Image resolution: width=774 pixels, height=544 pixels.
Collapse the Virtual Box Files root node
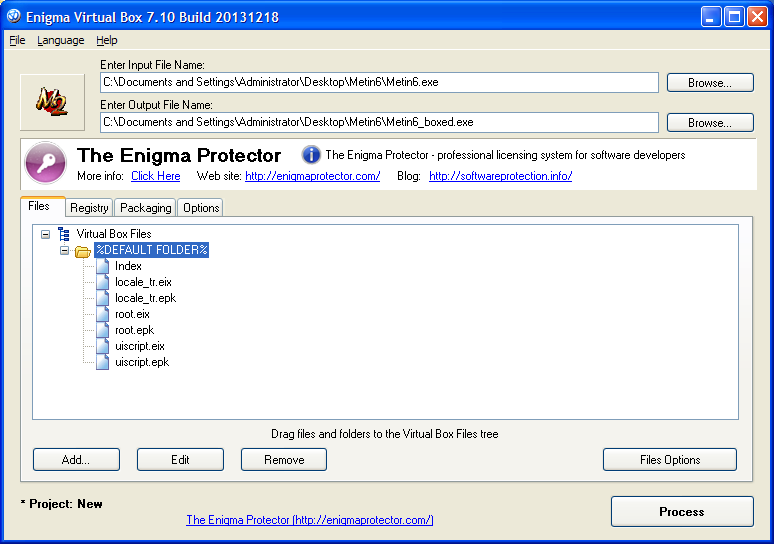coord(45,234)
